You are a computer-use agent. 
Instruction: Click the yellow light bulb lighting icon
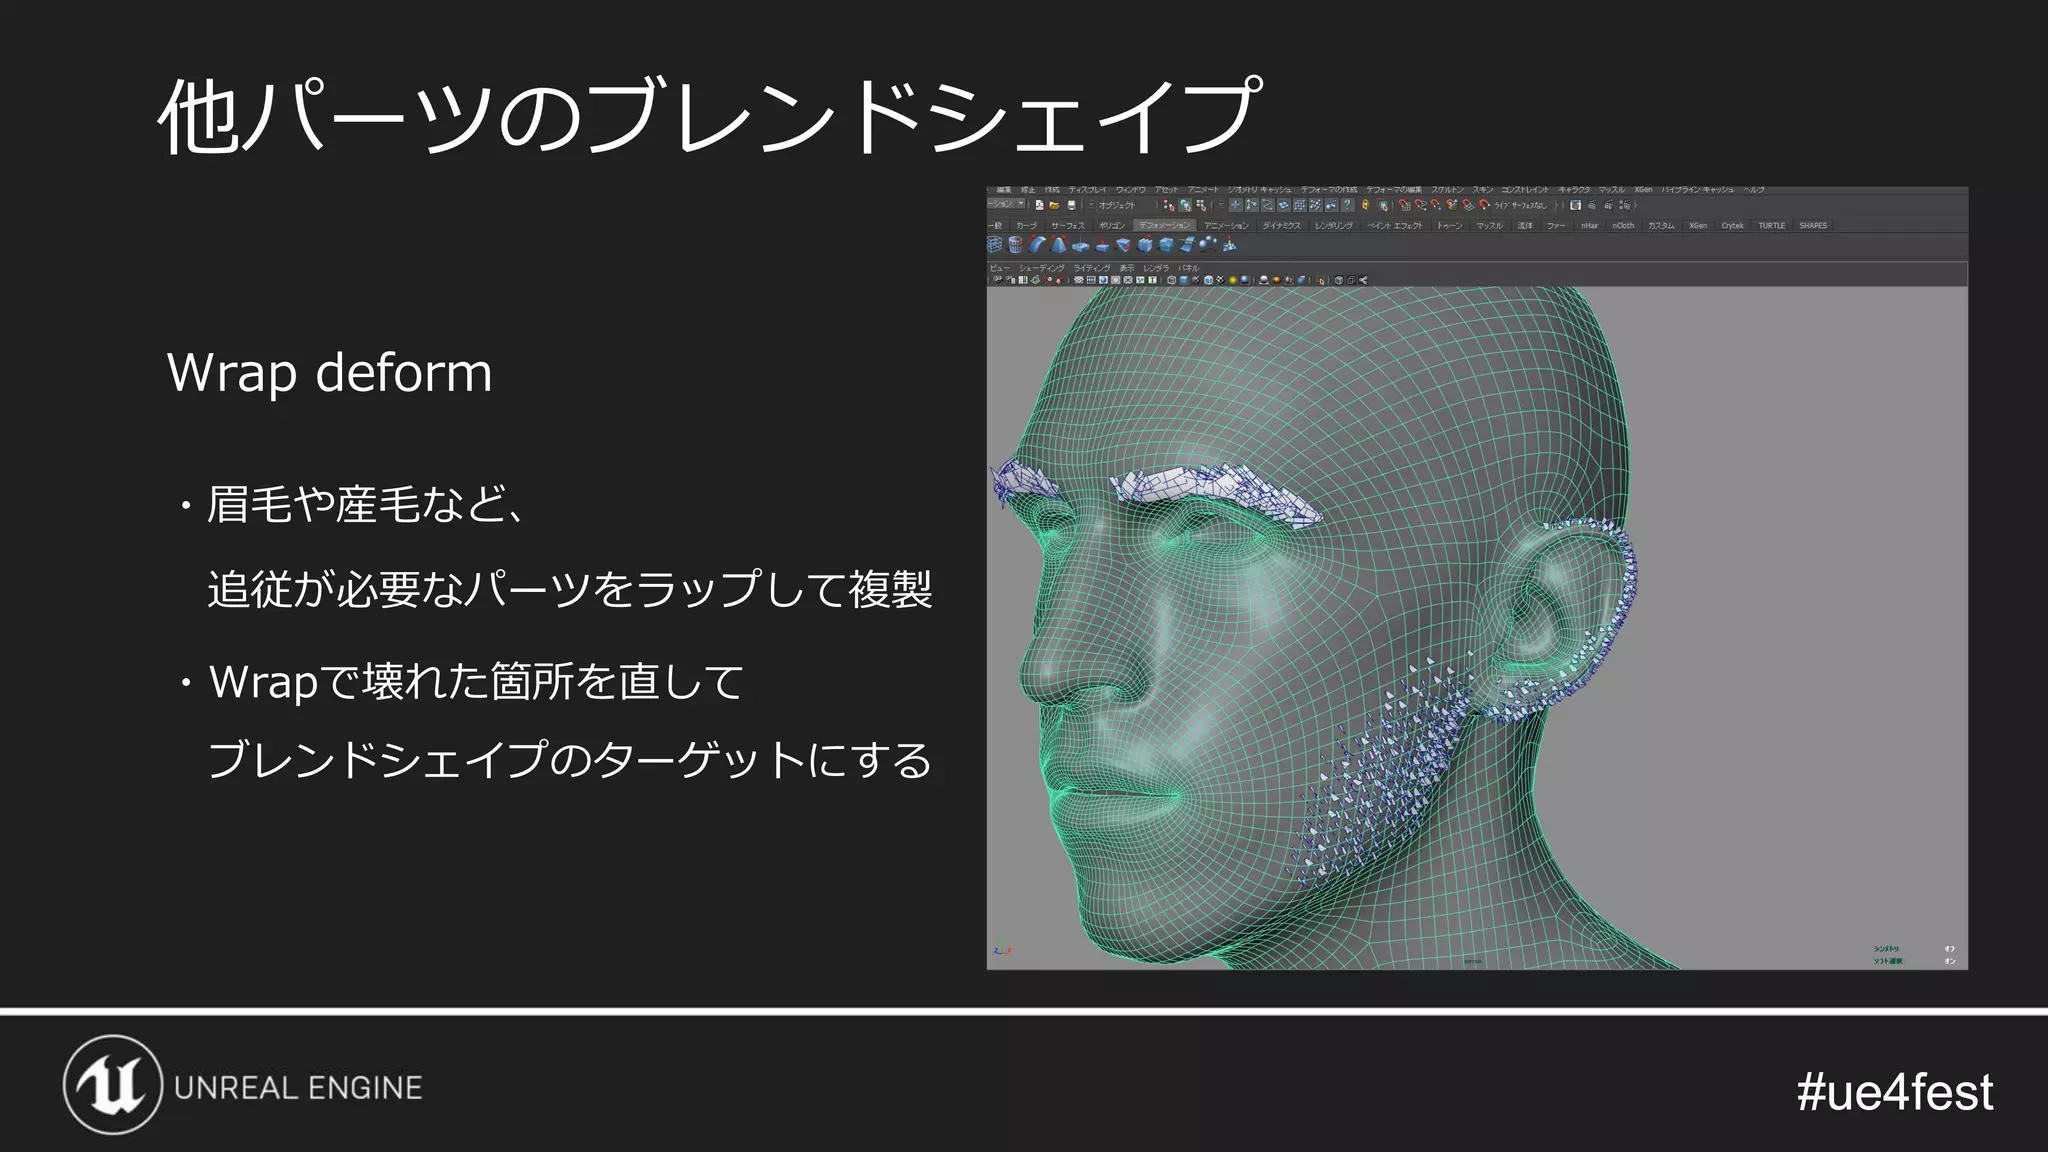coord(1233,280)
